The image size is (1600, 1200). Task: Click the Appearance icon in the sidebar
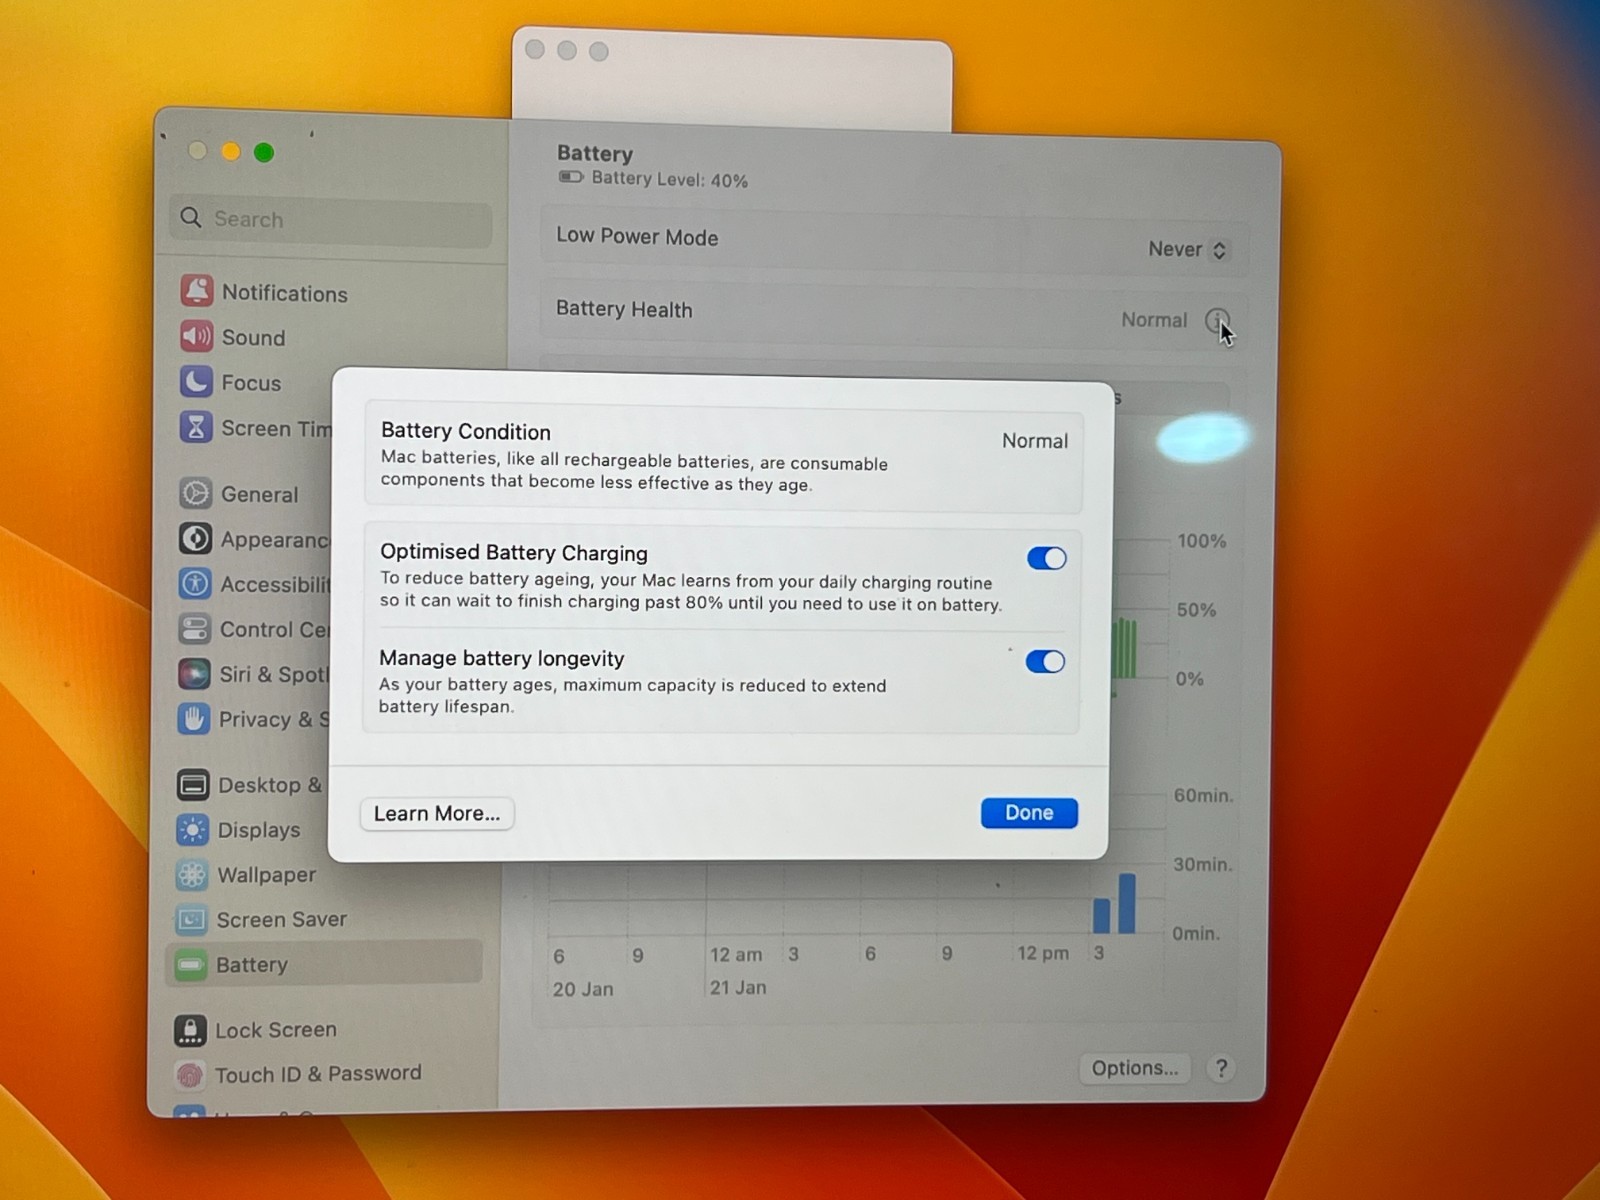click(x=195, y=538)
